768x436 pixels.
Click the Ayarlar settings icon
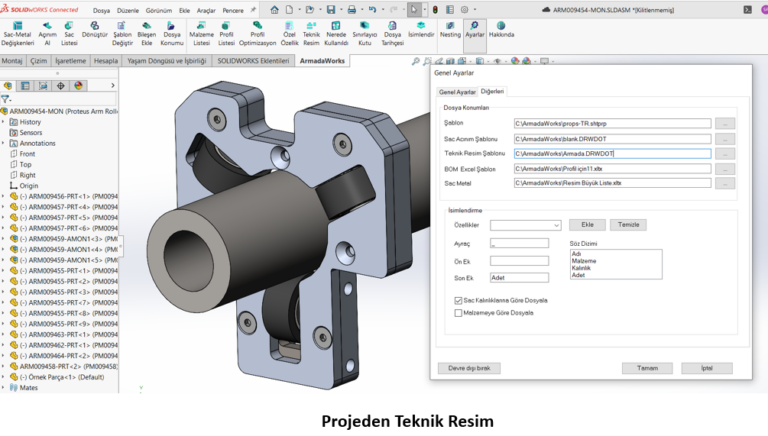tap(475, 26)
